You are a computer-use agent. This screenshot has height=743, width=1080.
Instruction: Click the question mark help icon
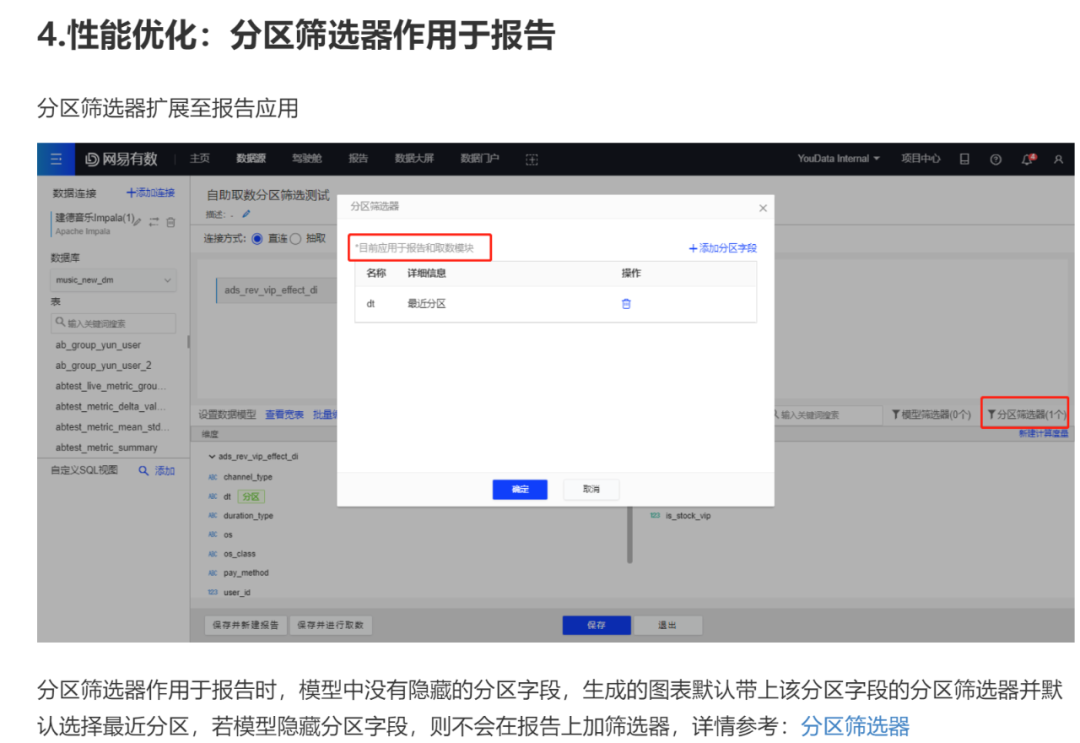tap(995, 159)
